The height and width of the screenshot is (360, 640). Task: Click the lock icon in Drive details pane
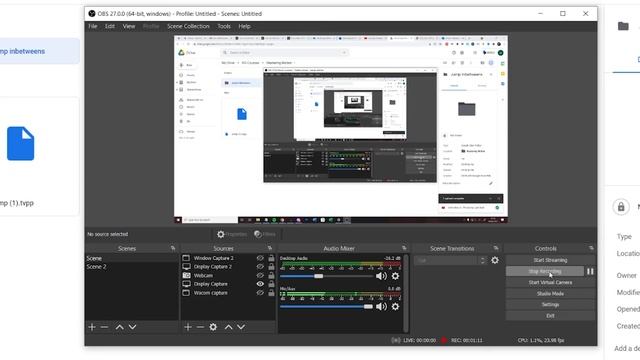(x=621, y=207)
